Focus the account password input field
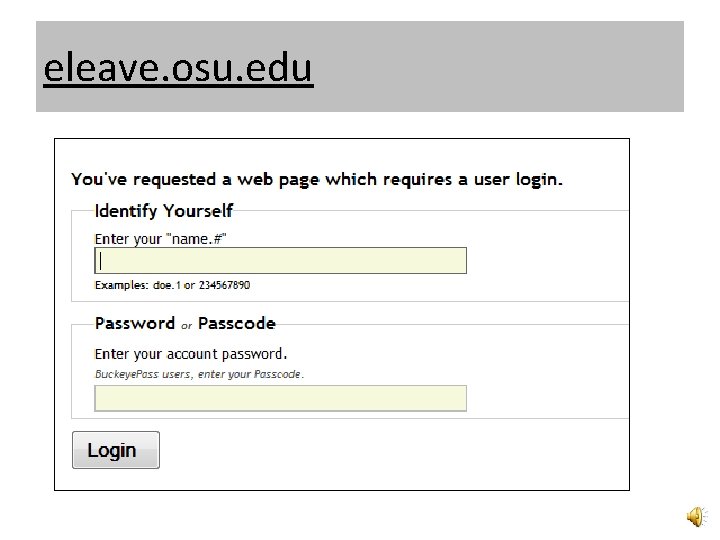The image size is (720, 540). pyautogui.click(x=281, y=398)
